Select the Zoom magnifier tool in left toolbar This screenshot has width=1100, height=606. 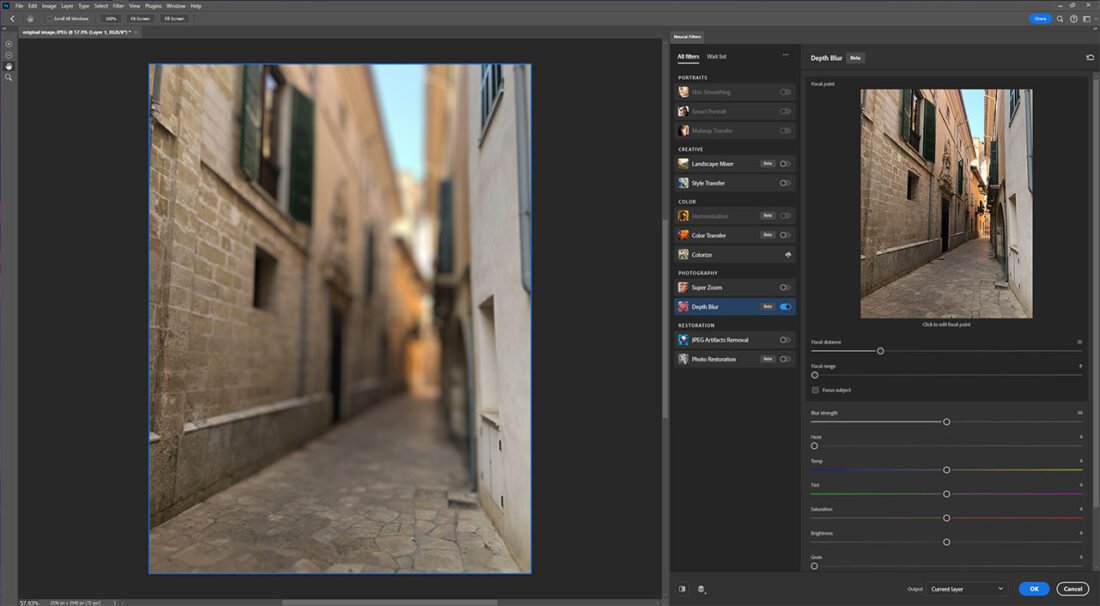coord(8,78)
